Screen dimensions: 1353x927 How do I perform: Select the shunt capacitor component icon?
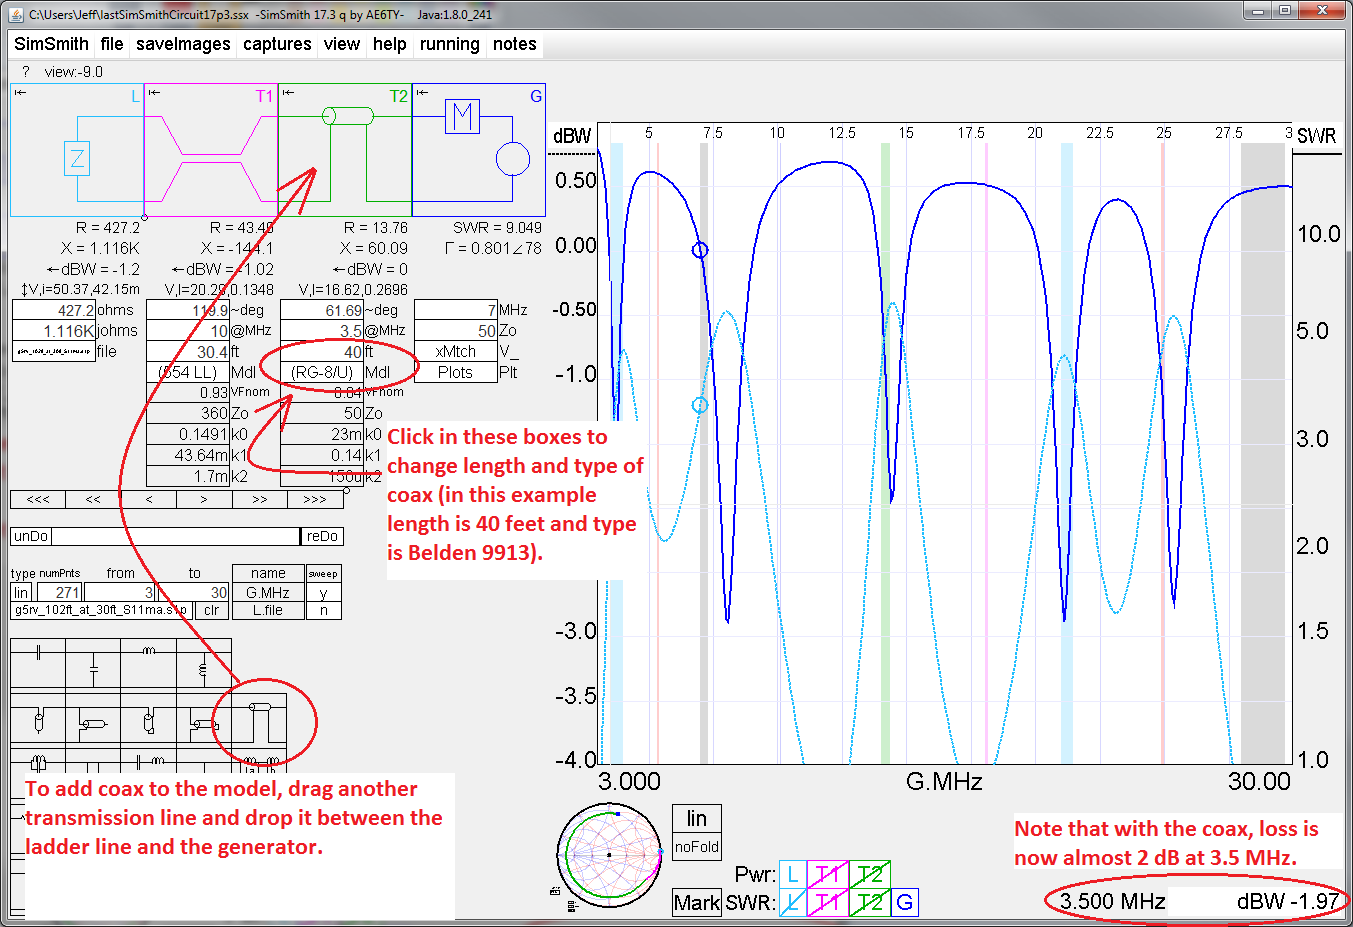pos(92,668)
